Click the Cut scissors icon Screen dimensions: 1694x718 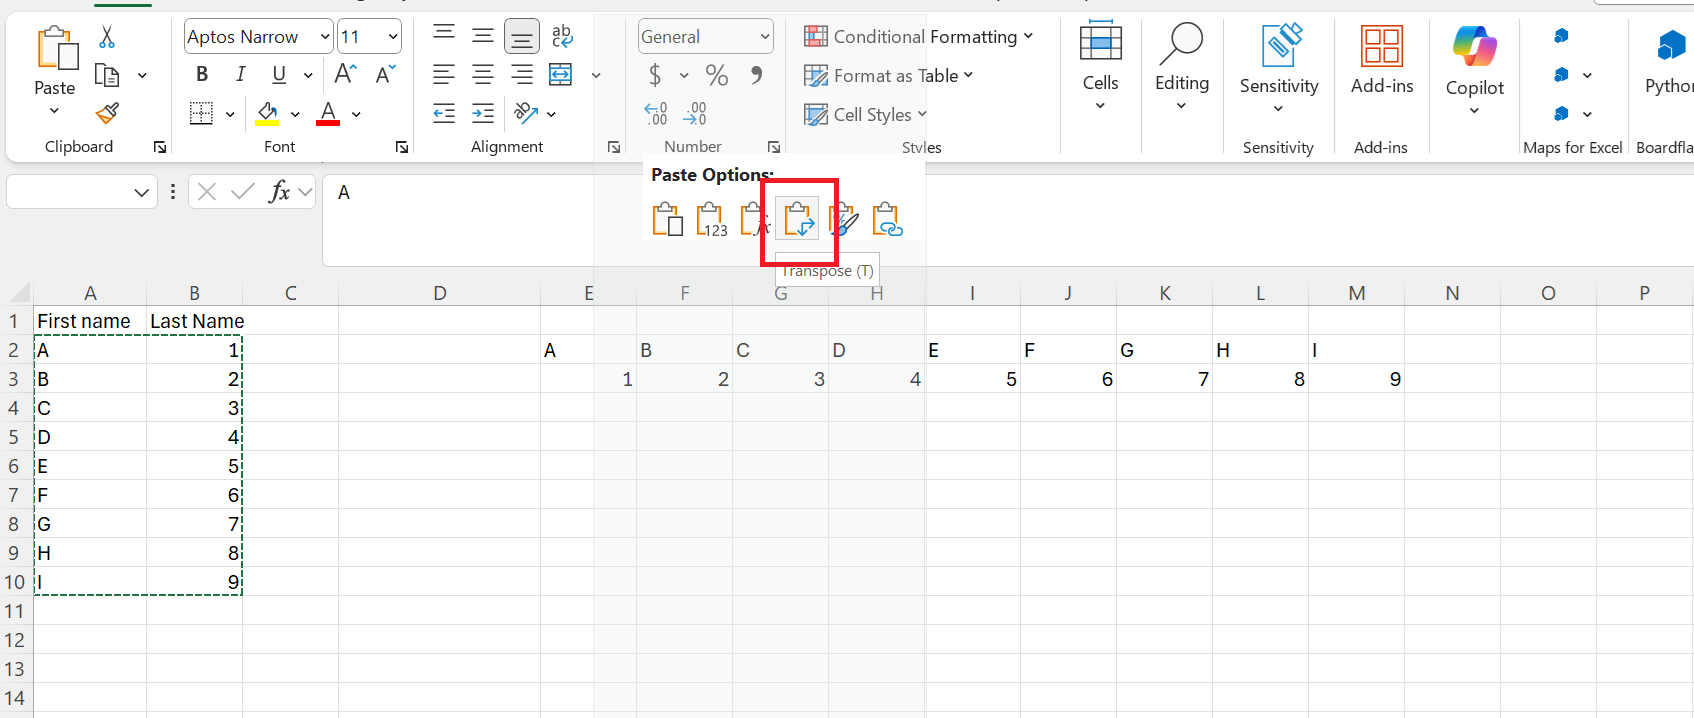click(x=107, y=38)
